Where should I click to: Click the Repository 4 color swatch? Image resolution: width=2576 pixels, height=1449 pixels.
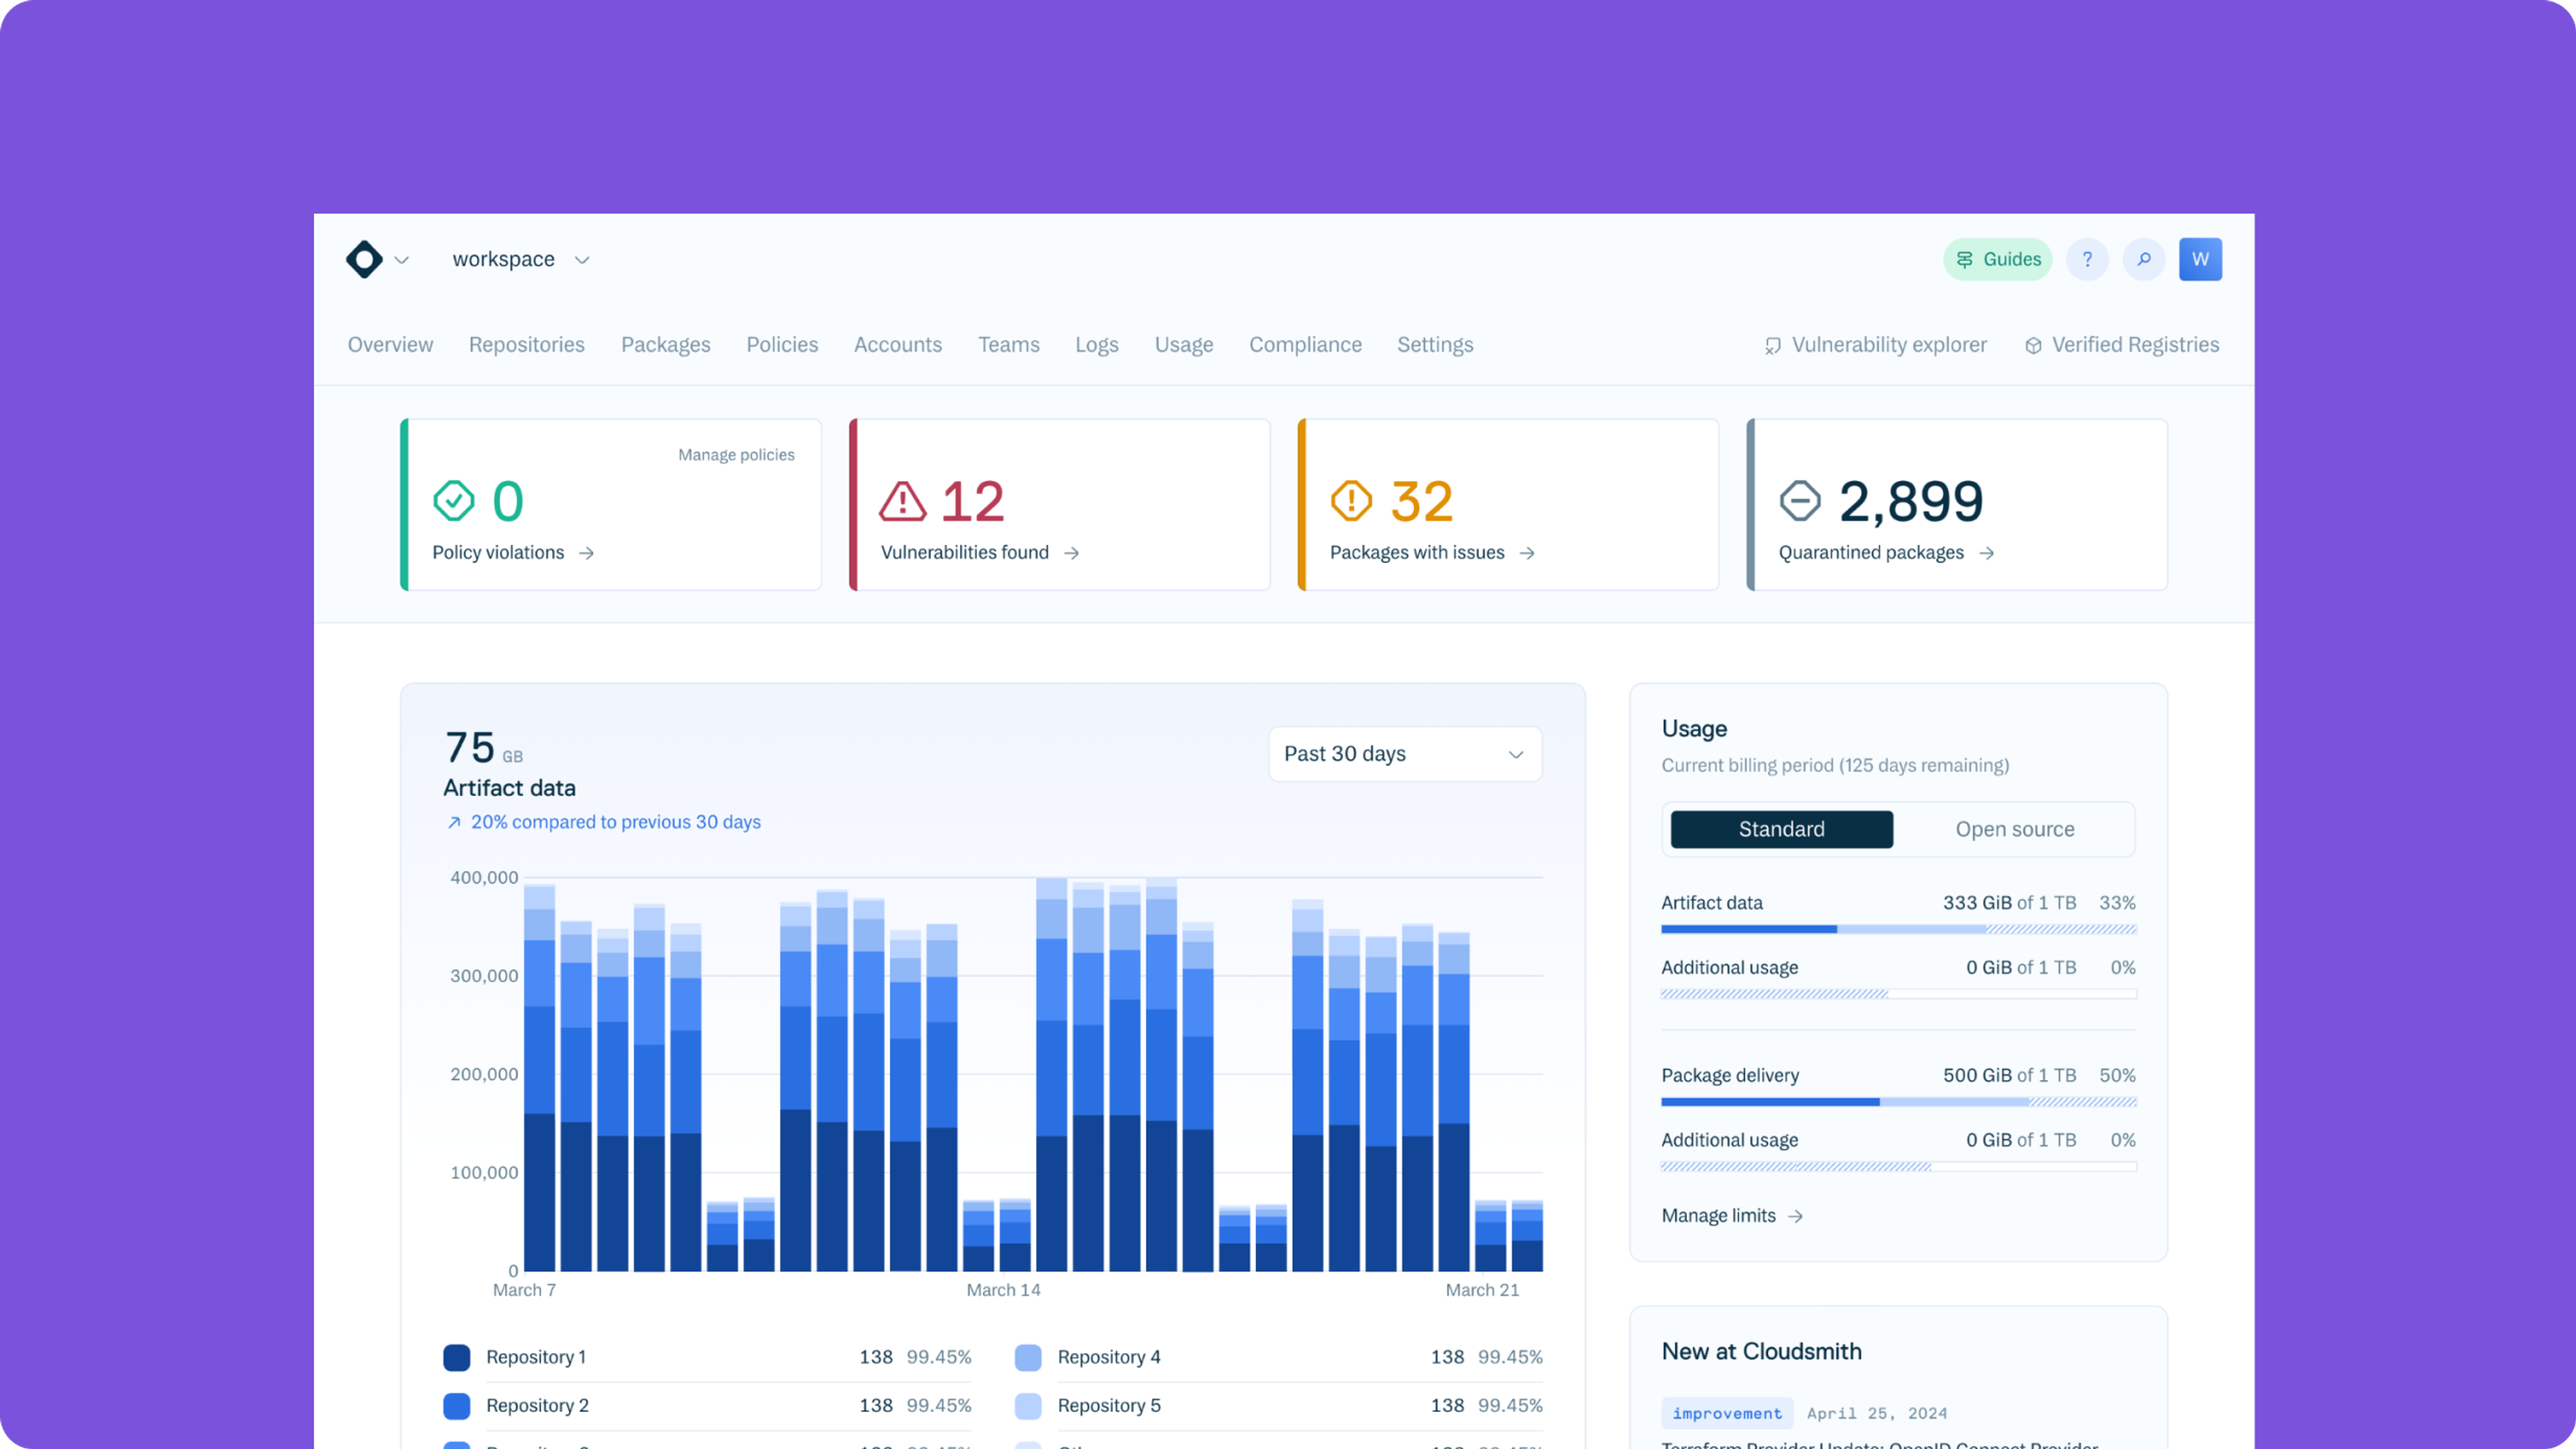tap(1028, 1357)
